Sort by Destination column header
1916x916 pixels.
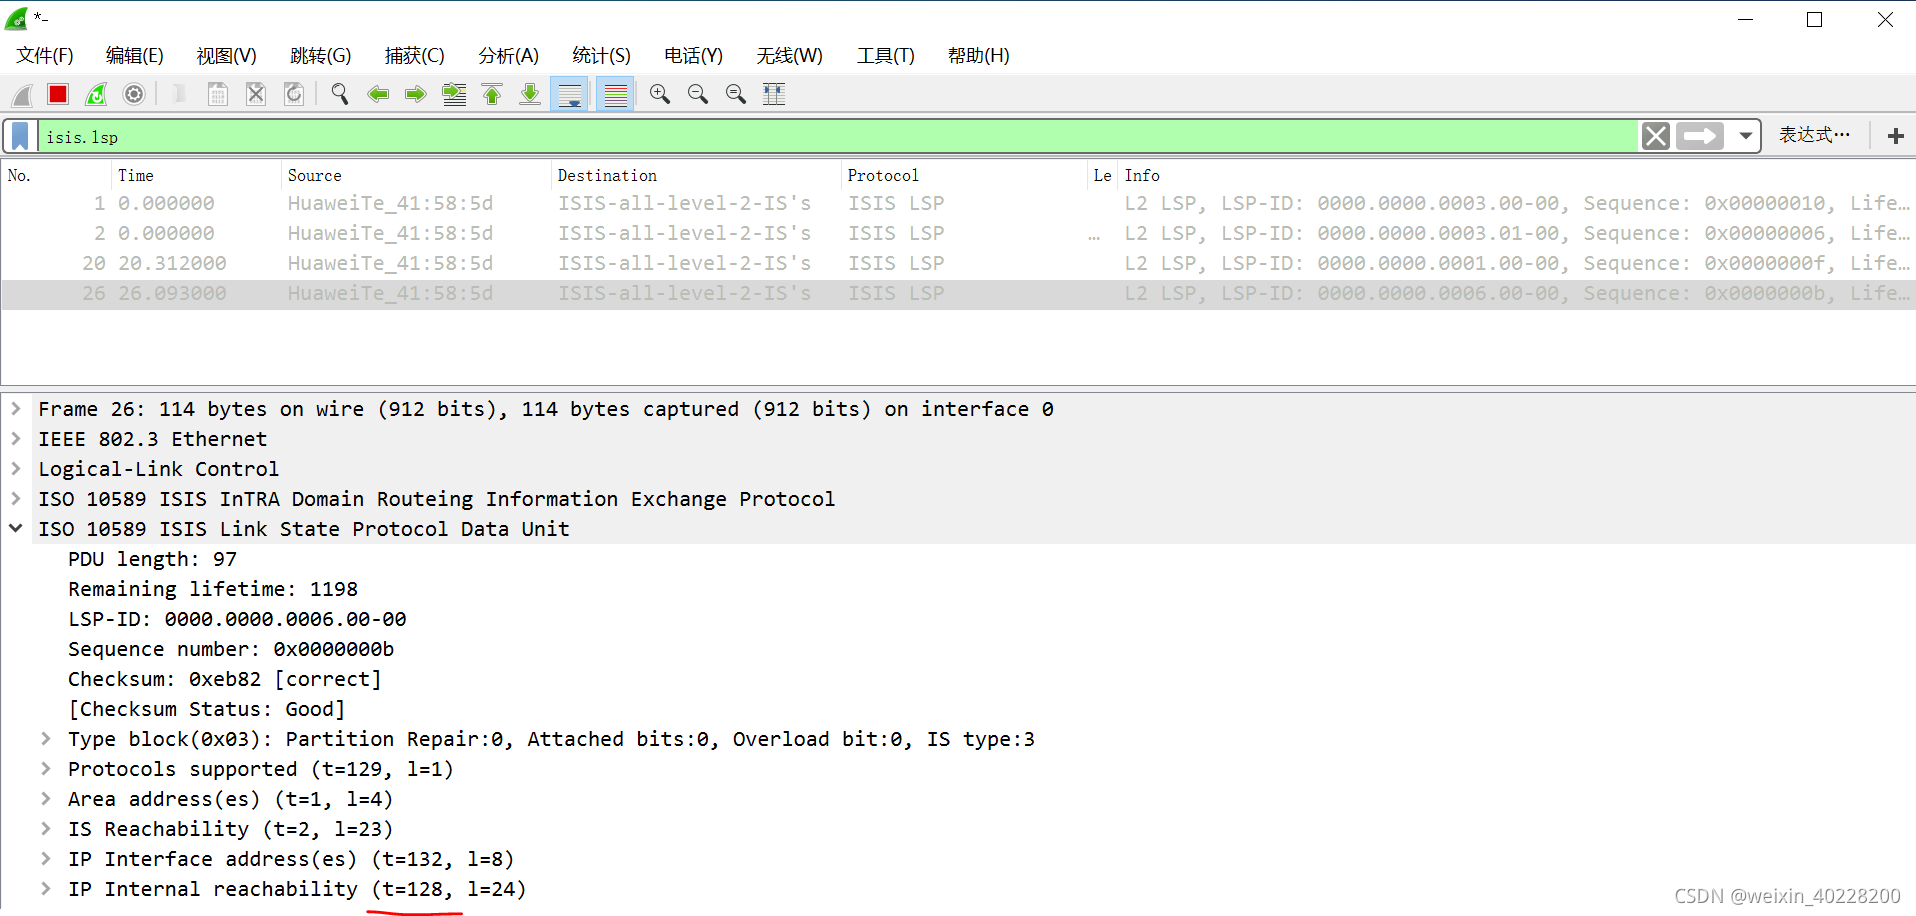(696, 175)
